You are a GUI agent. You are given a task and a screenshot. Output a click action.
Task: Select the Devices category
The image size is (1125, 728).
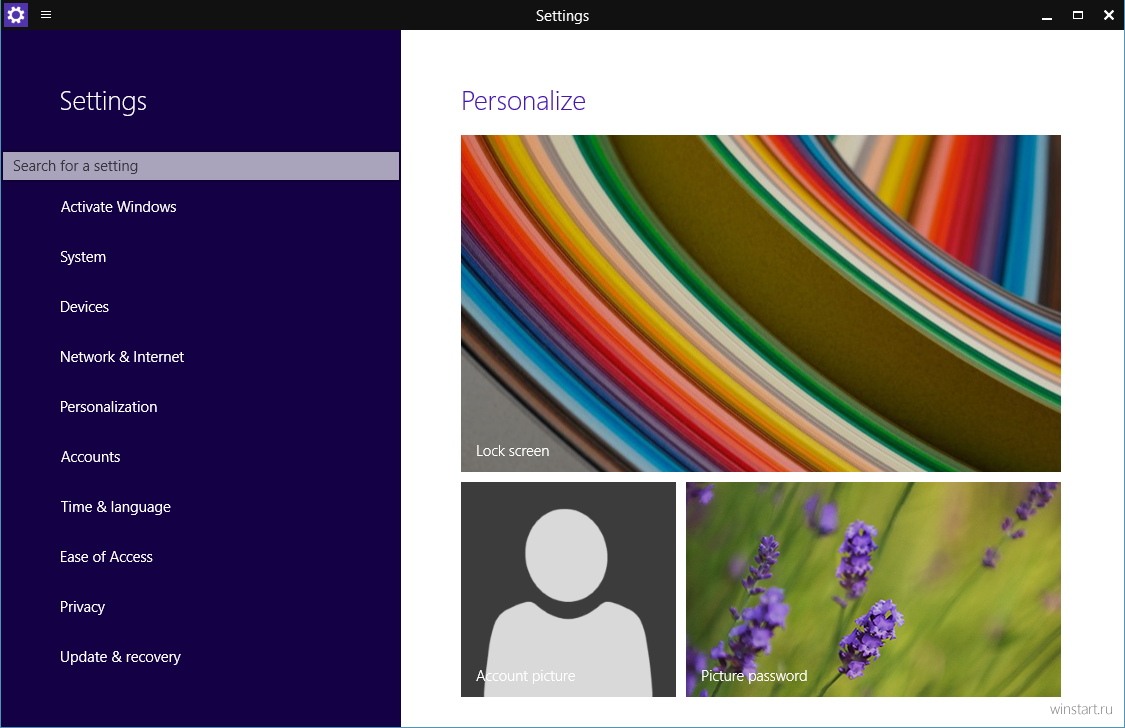(x=85, y=307)
